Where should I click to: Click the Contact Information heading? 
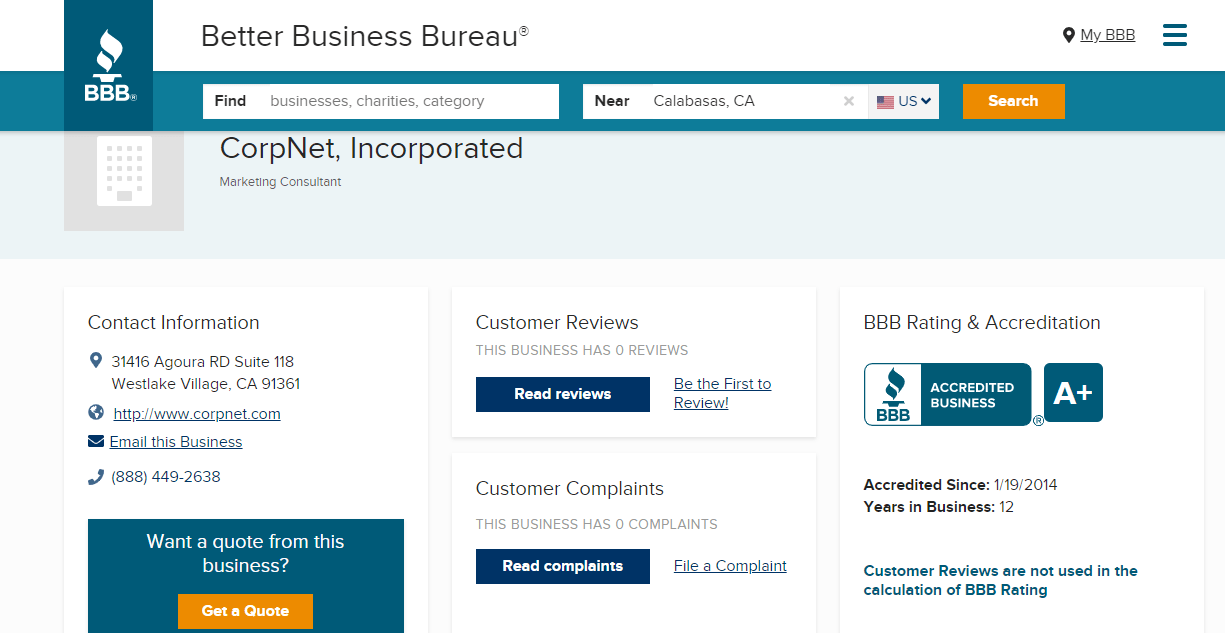point(174,323)
